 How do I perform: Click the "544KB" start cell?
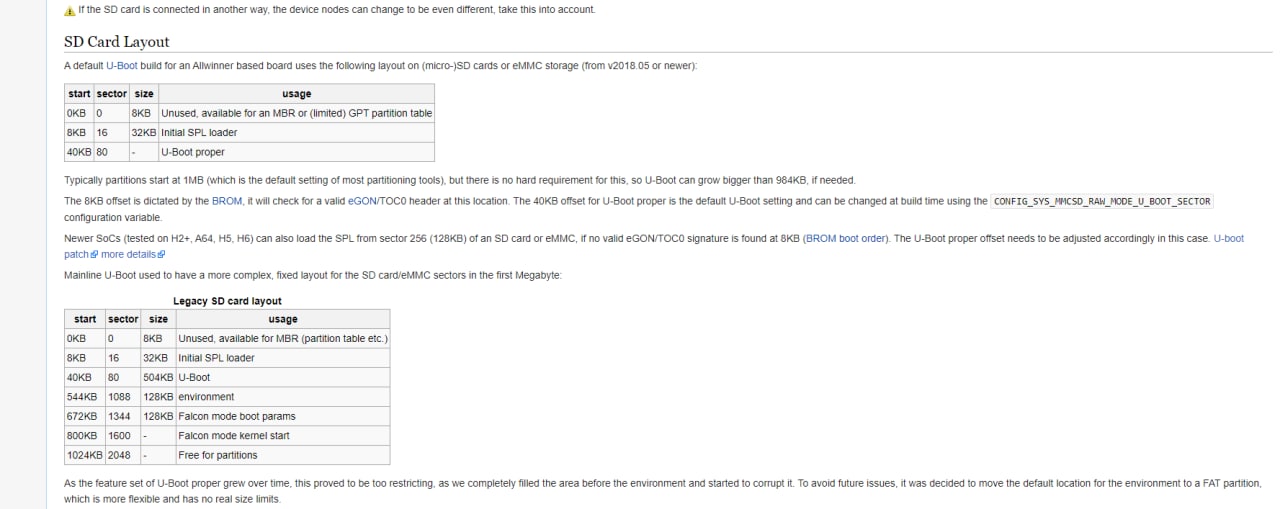(x=85, y=397)
